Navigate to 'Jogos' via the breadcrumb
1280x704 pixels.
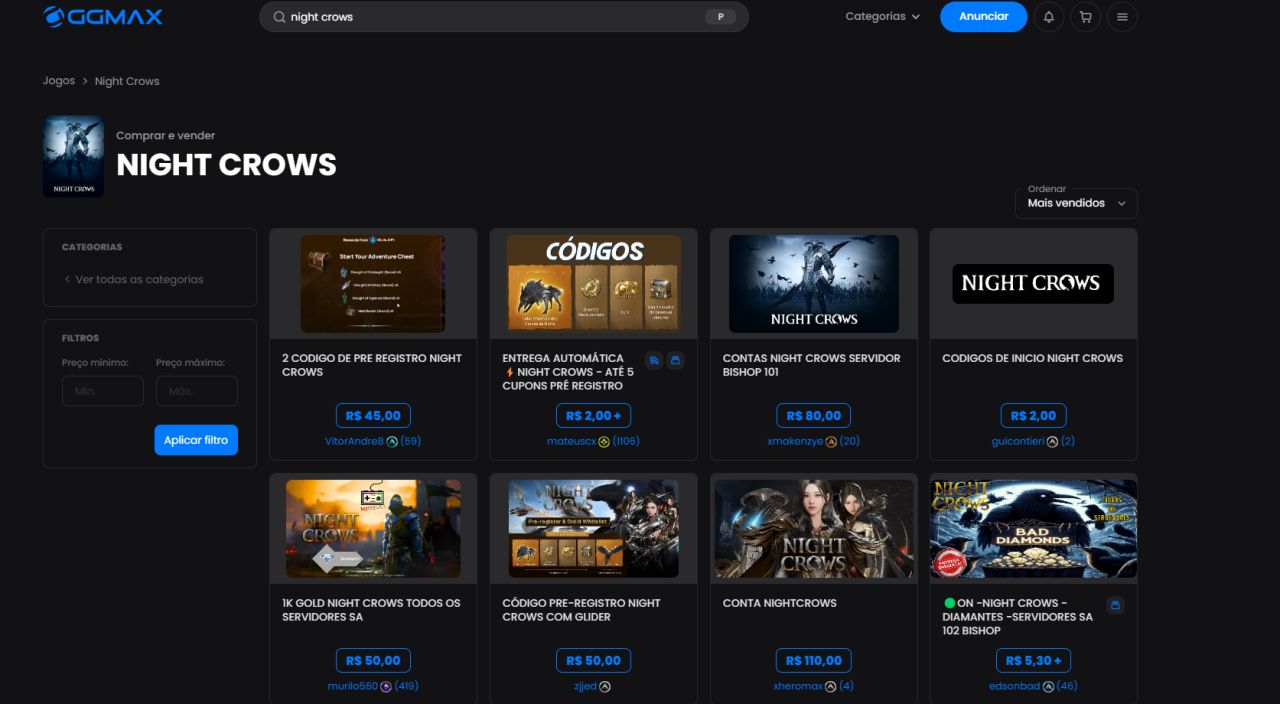[58, 80]
